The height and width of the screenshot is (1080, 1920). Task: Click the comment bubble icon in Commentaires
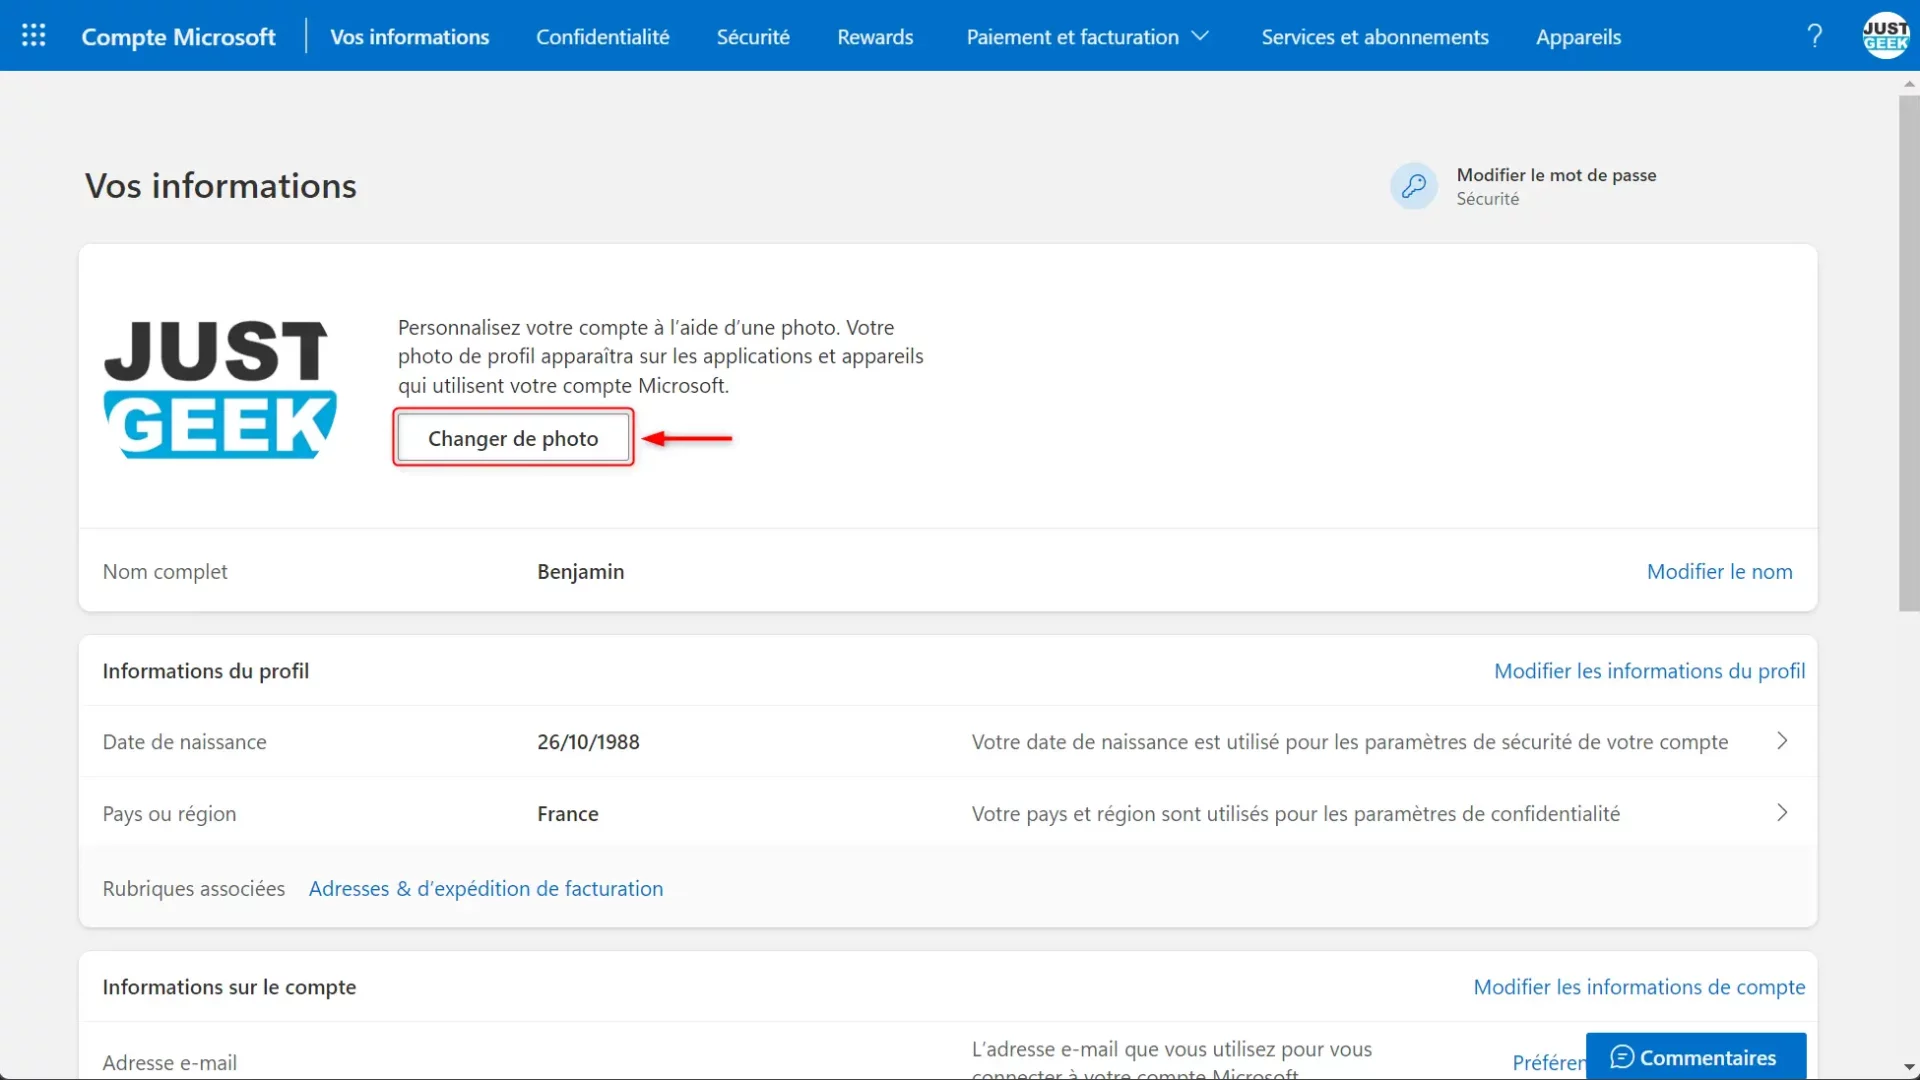tap(1622, 1057)
